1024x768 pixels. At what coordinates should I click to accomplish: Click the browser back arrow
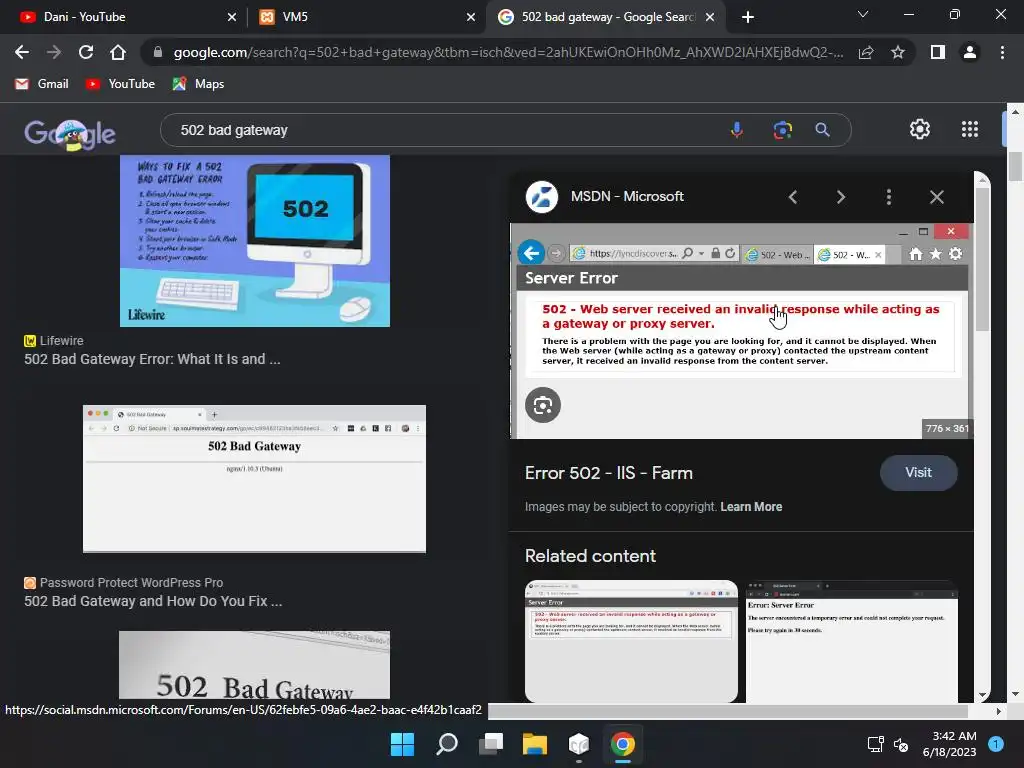coord(22,52)
